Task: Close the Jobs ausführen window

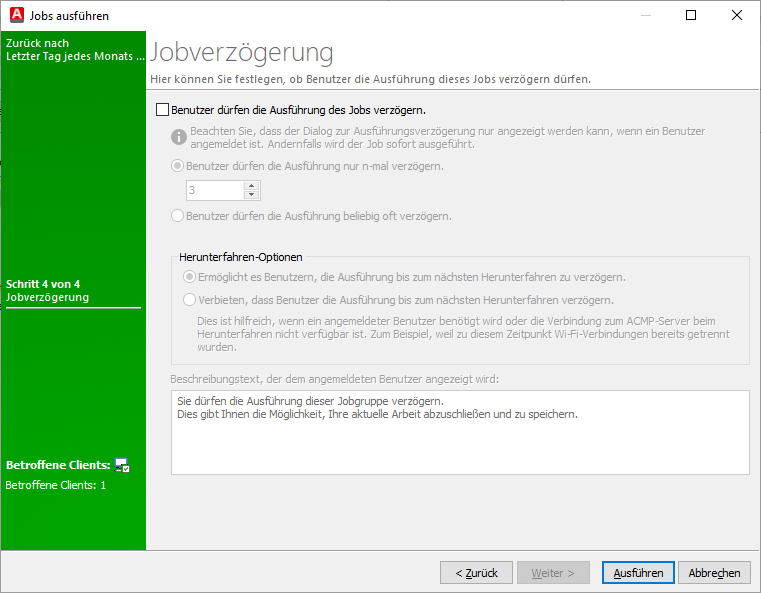Action: [737, 15]
